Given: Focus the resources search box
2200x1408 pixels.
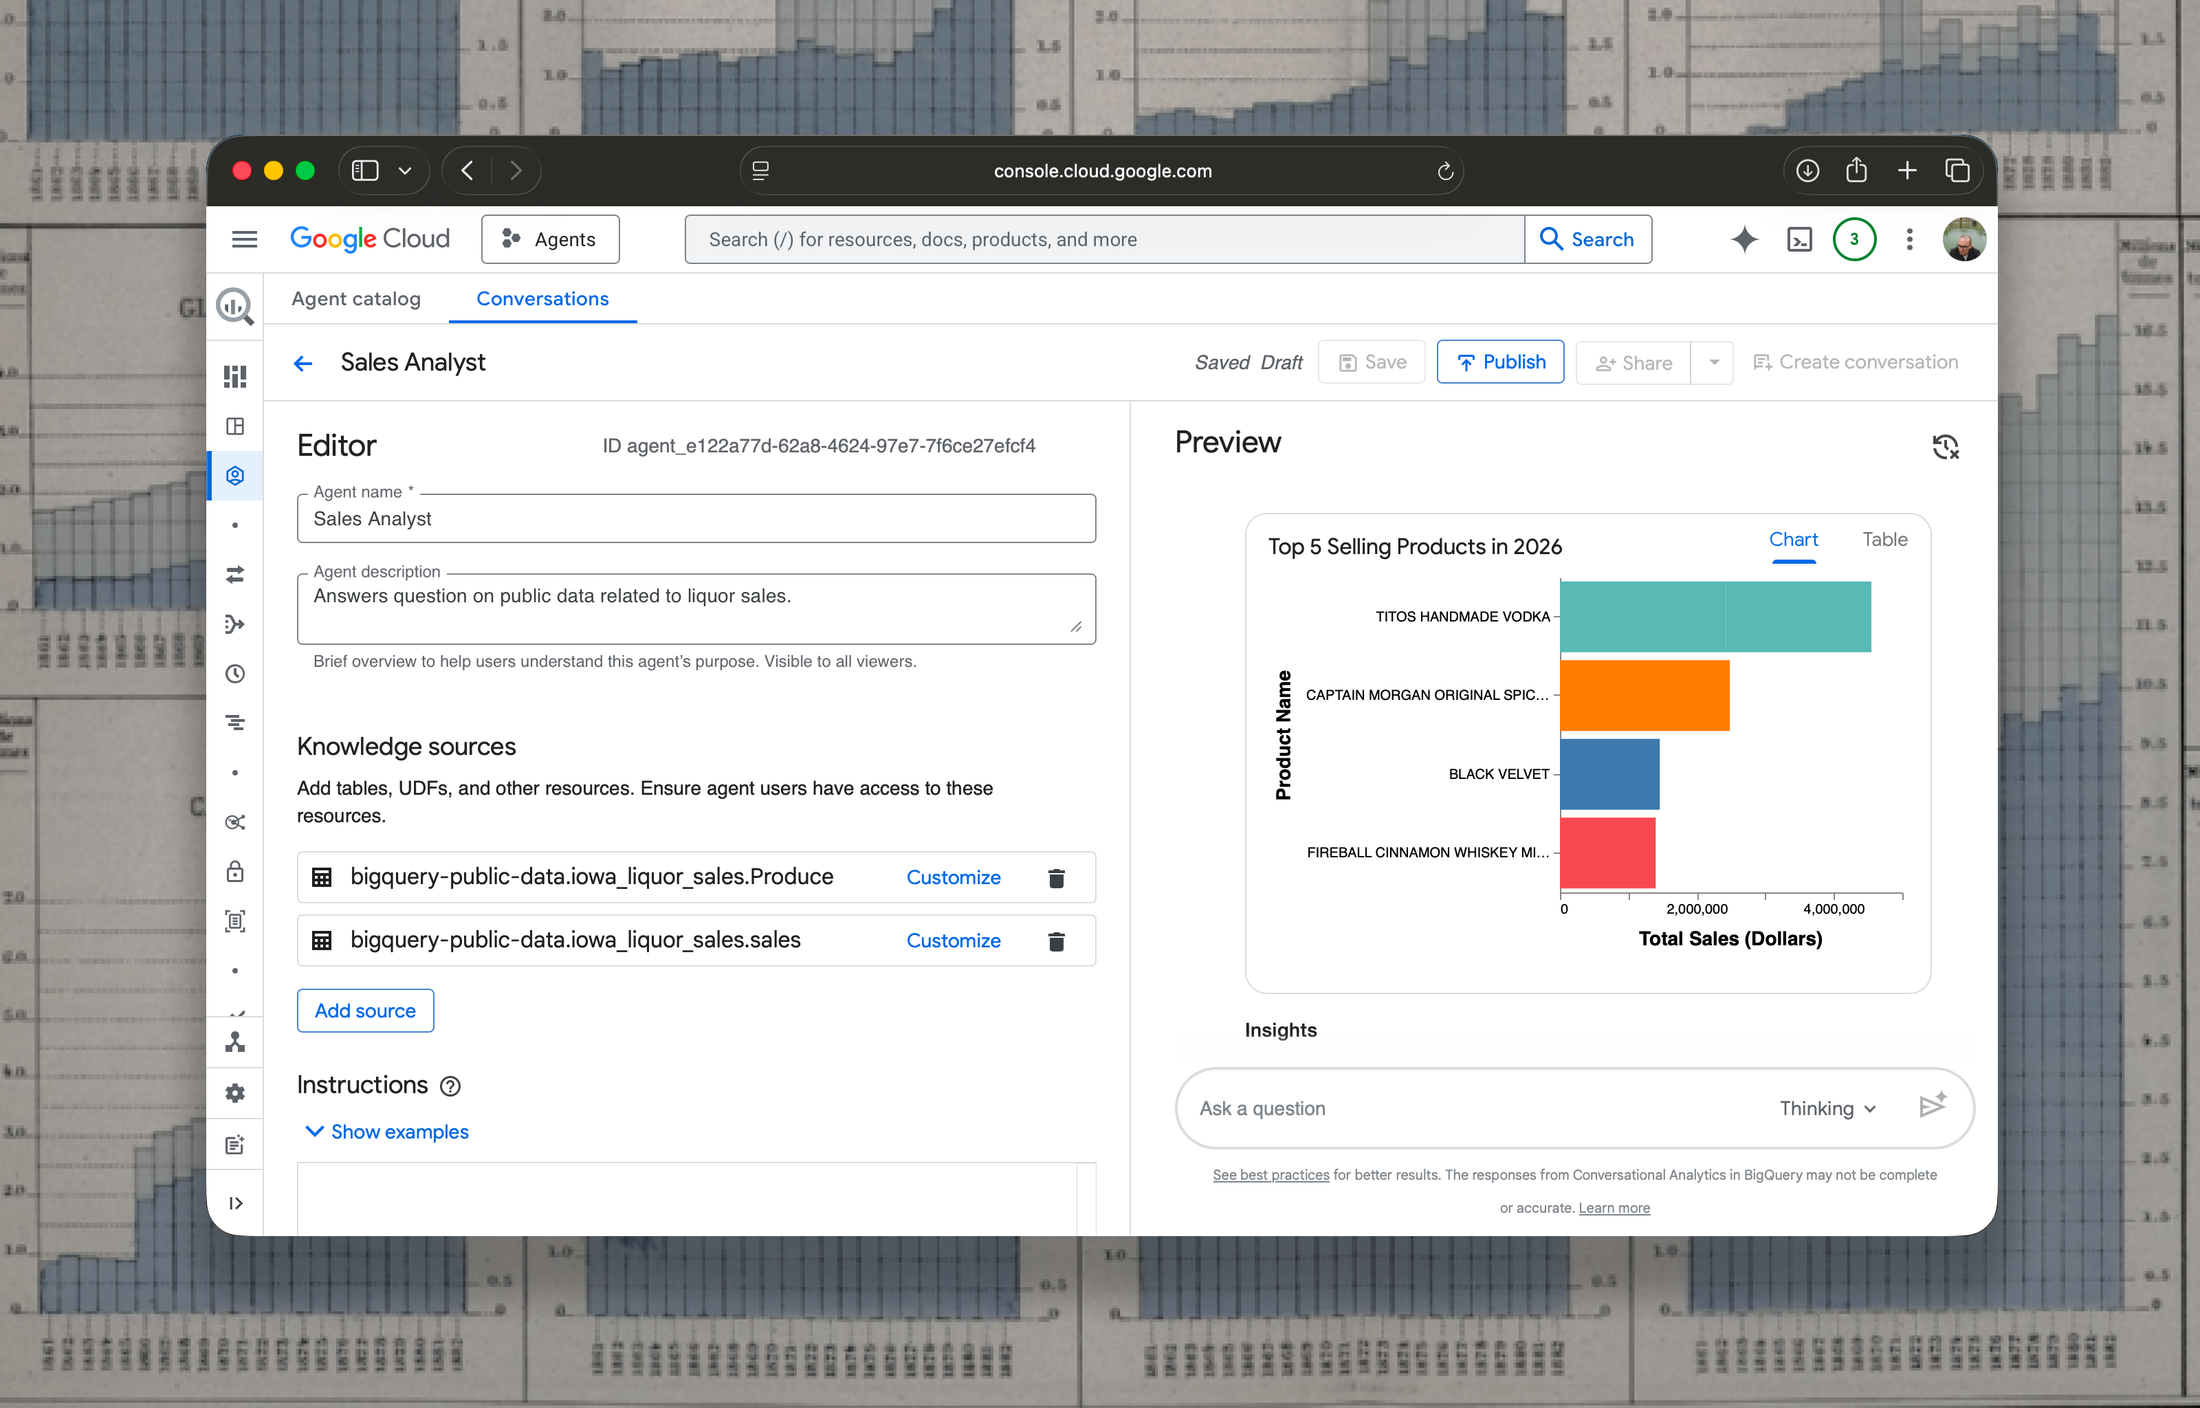Looking at the screenshot, I should (x=1104, y=239).
